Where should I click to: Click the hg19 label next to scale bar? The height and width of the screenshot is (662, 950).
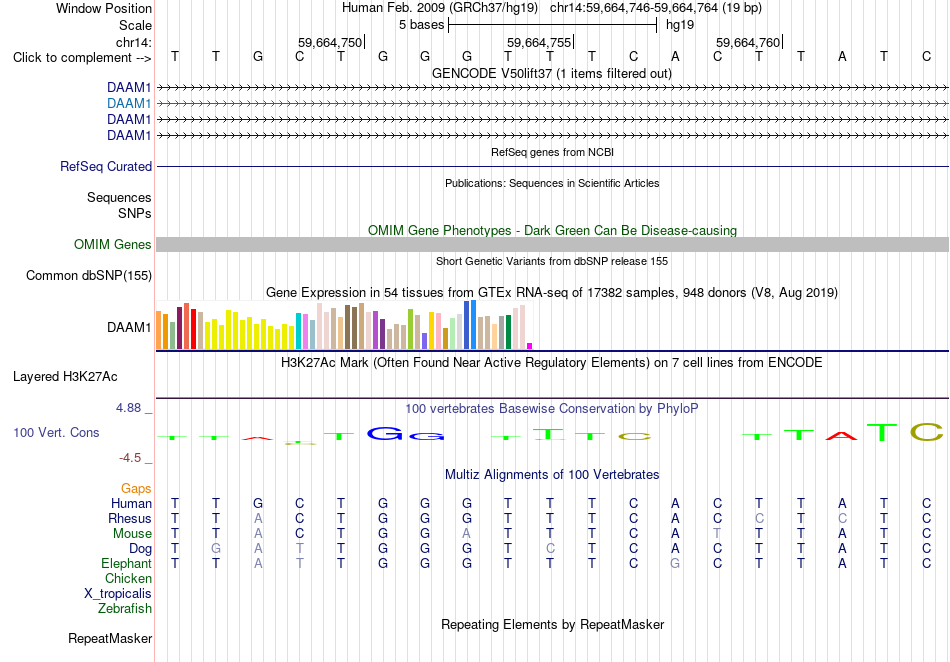click(x=680, y=25)
